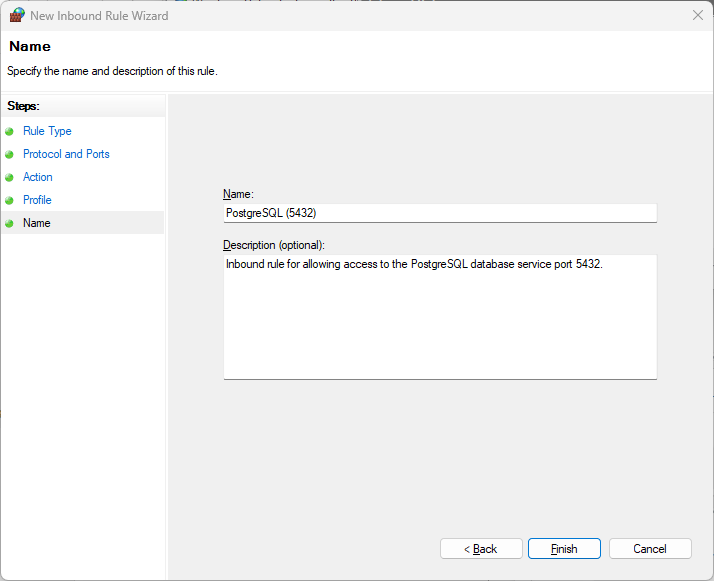Click the green bullet beside Rule Type
This screenshot has width=714, height=581.
point(9,132)
